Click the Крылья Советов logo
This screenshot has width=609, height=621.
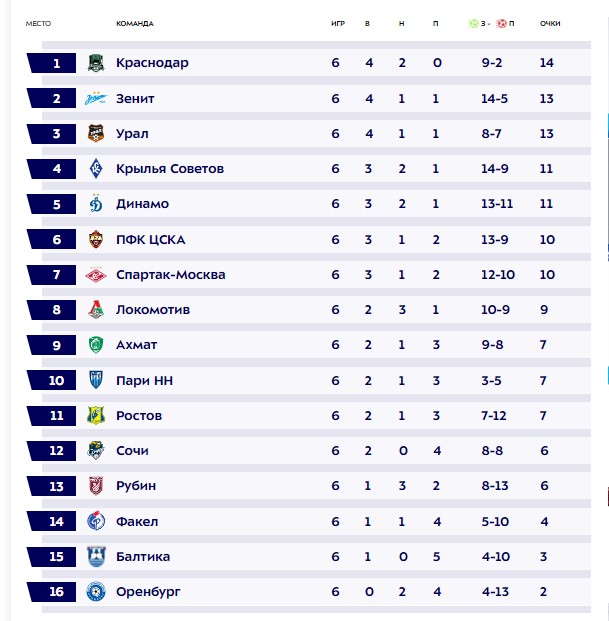click(96, 169)
